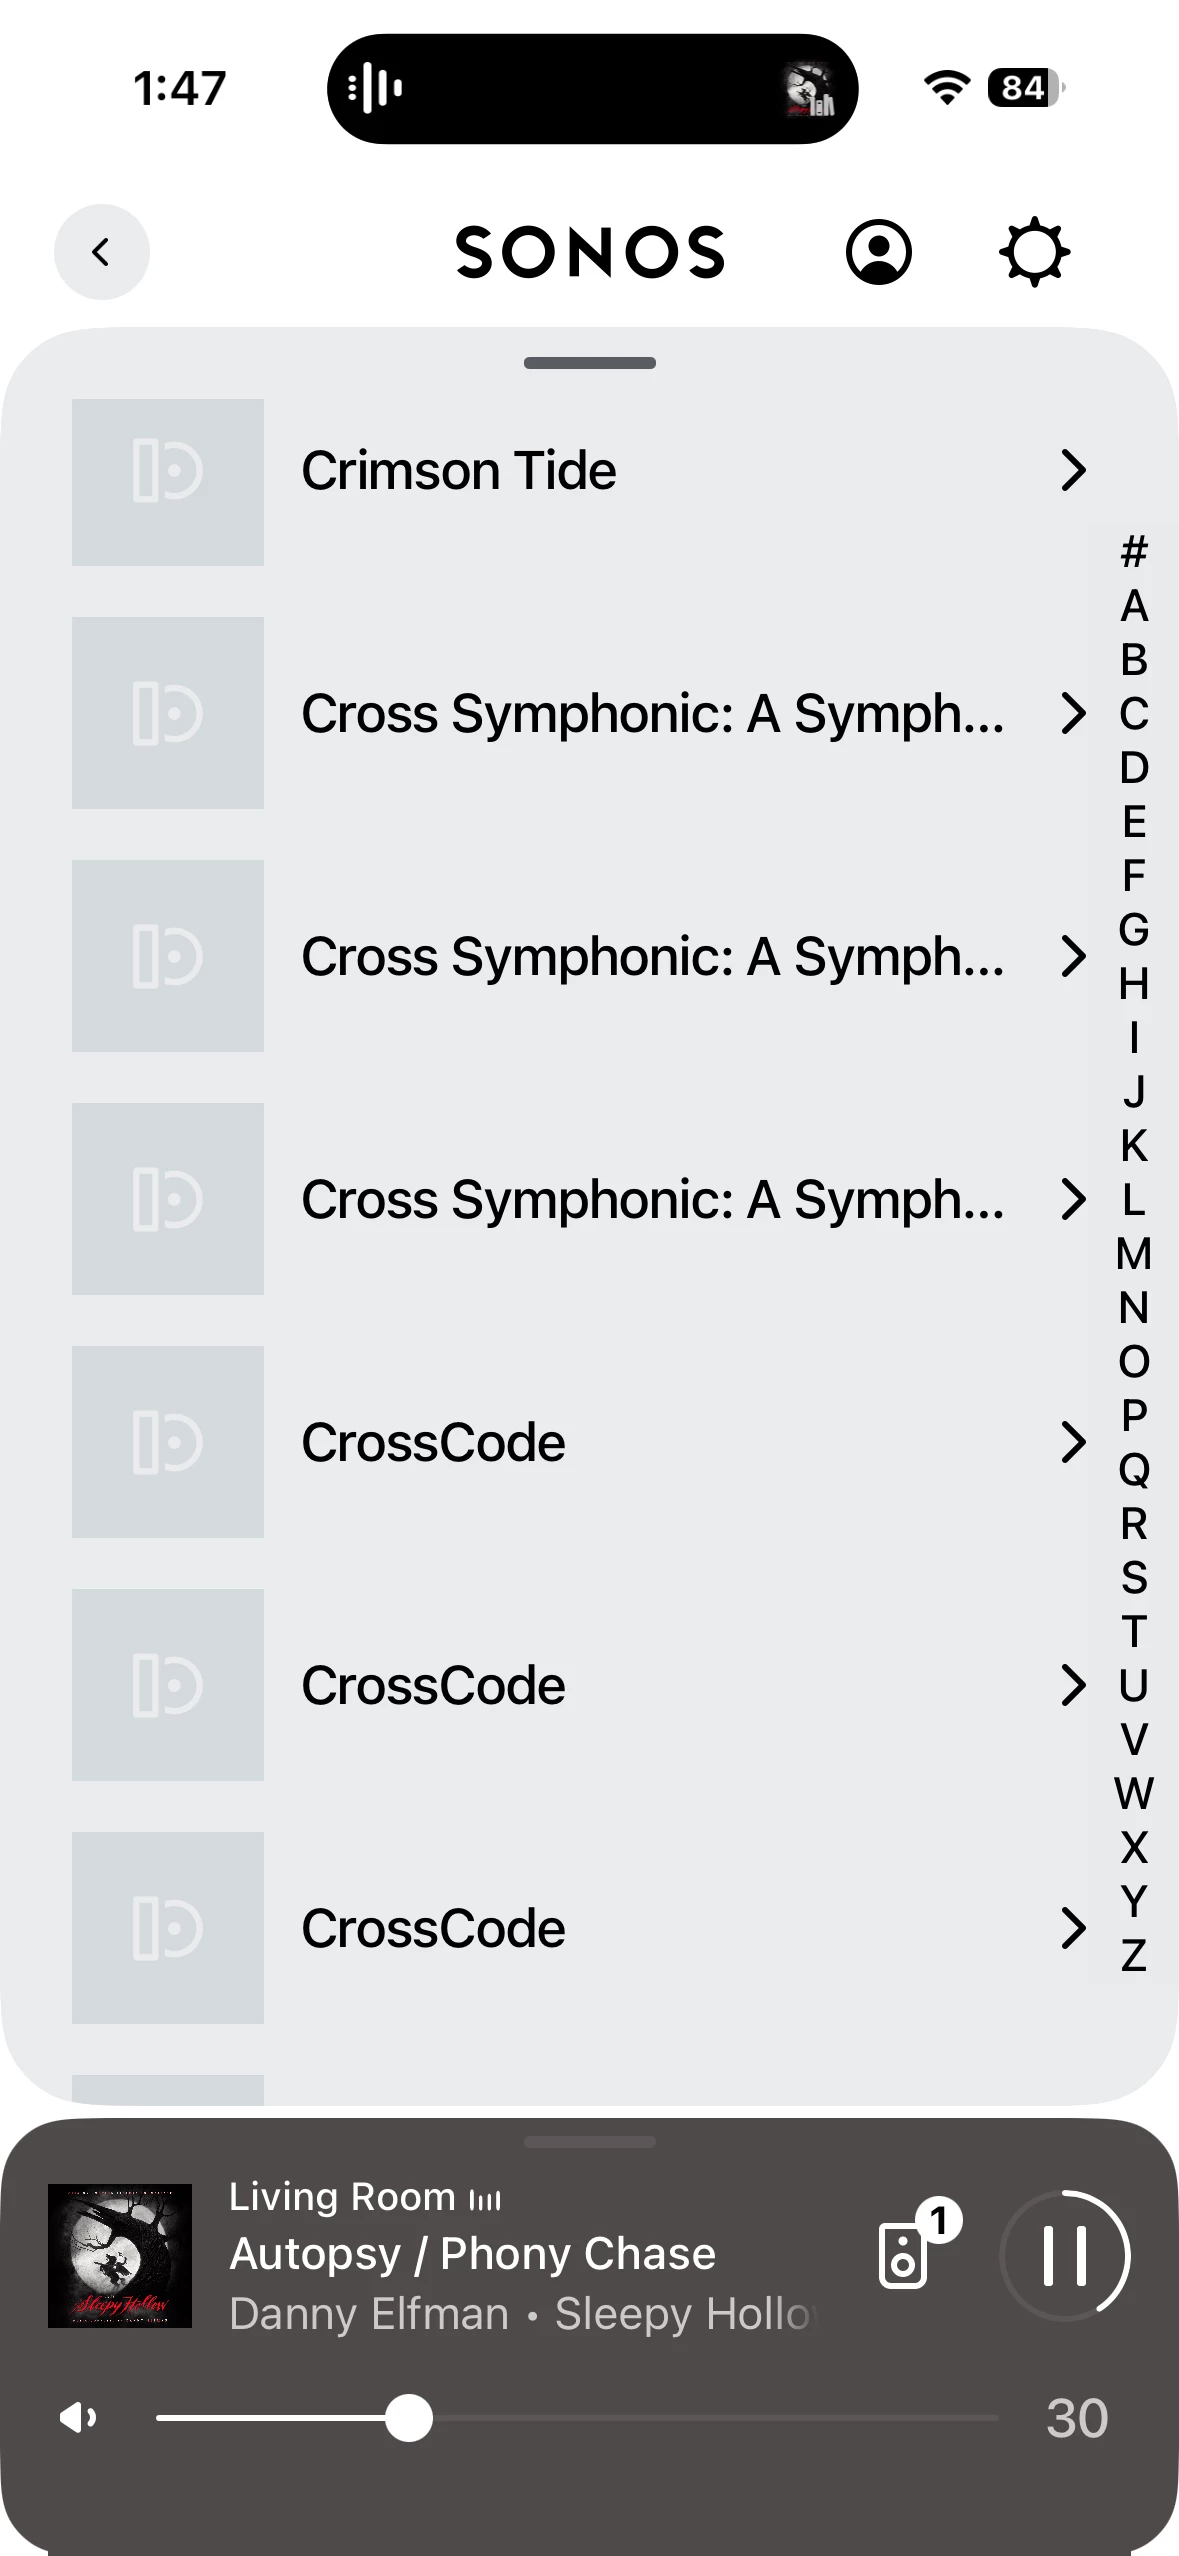Tap the list sheet drag handle
This screenshot has height=2556, width=1179.
pos(590,363)
